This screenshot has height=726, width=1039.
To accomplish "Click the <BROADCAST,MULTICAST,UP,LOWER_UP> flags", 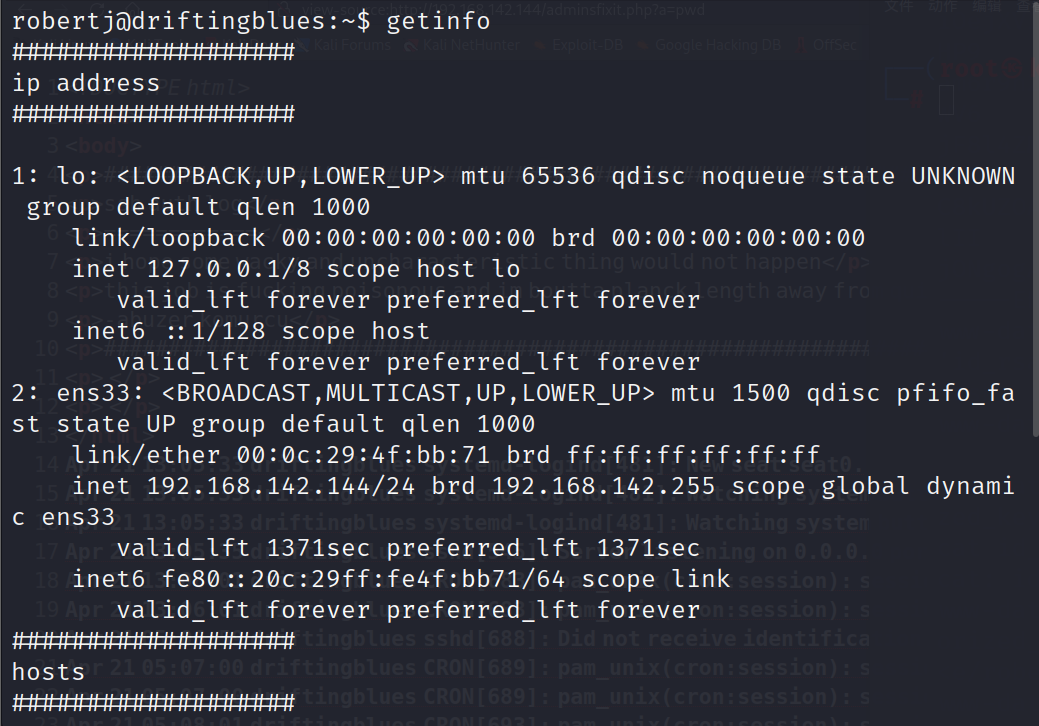I will click(x=408, y=393).
